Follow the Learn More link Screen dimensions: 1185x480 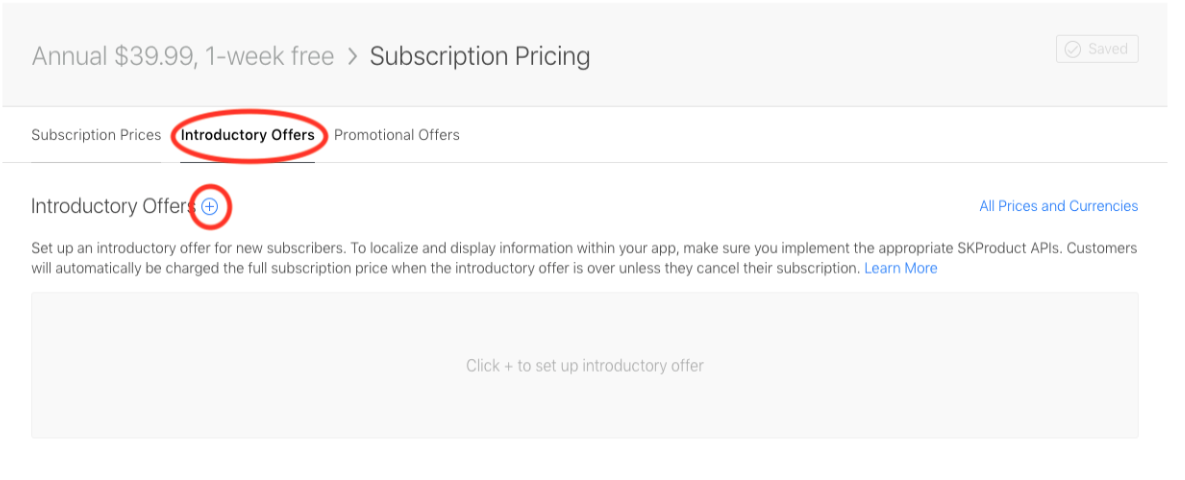[x=900, y=268]
